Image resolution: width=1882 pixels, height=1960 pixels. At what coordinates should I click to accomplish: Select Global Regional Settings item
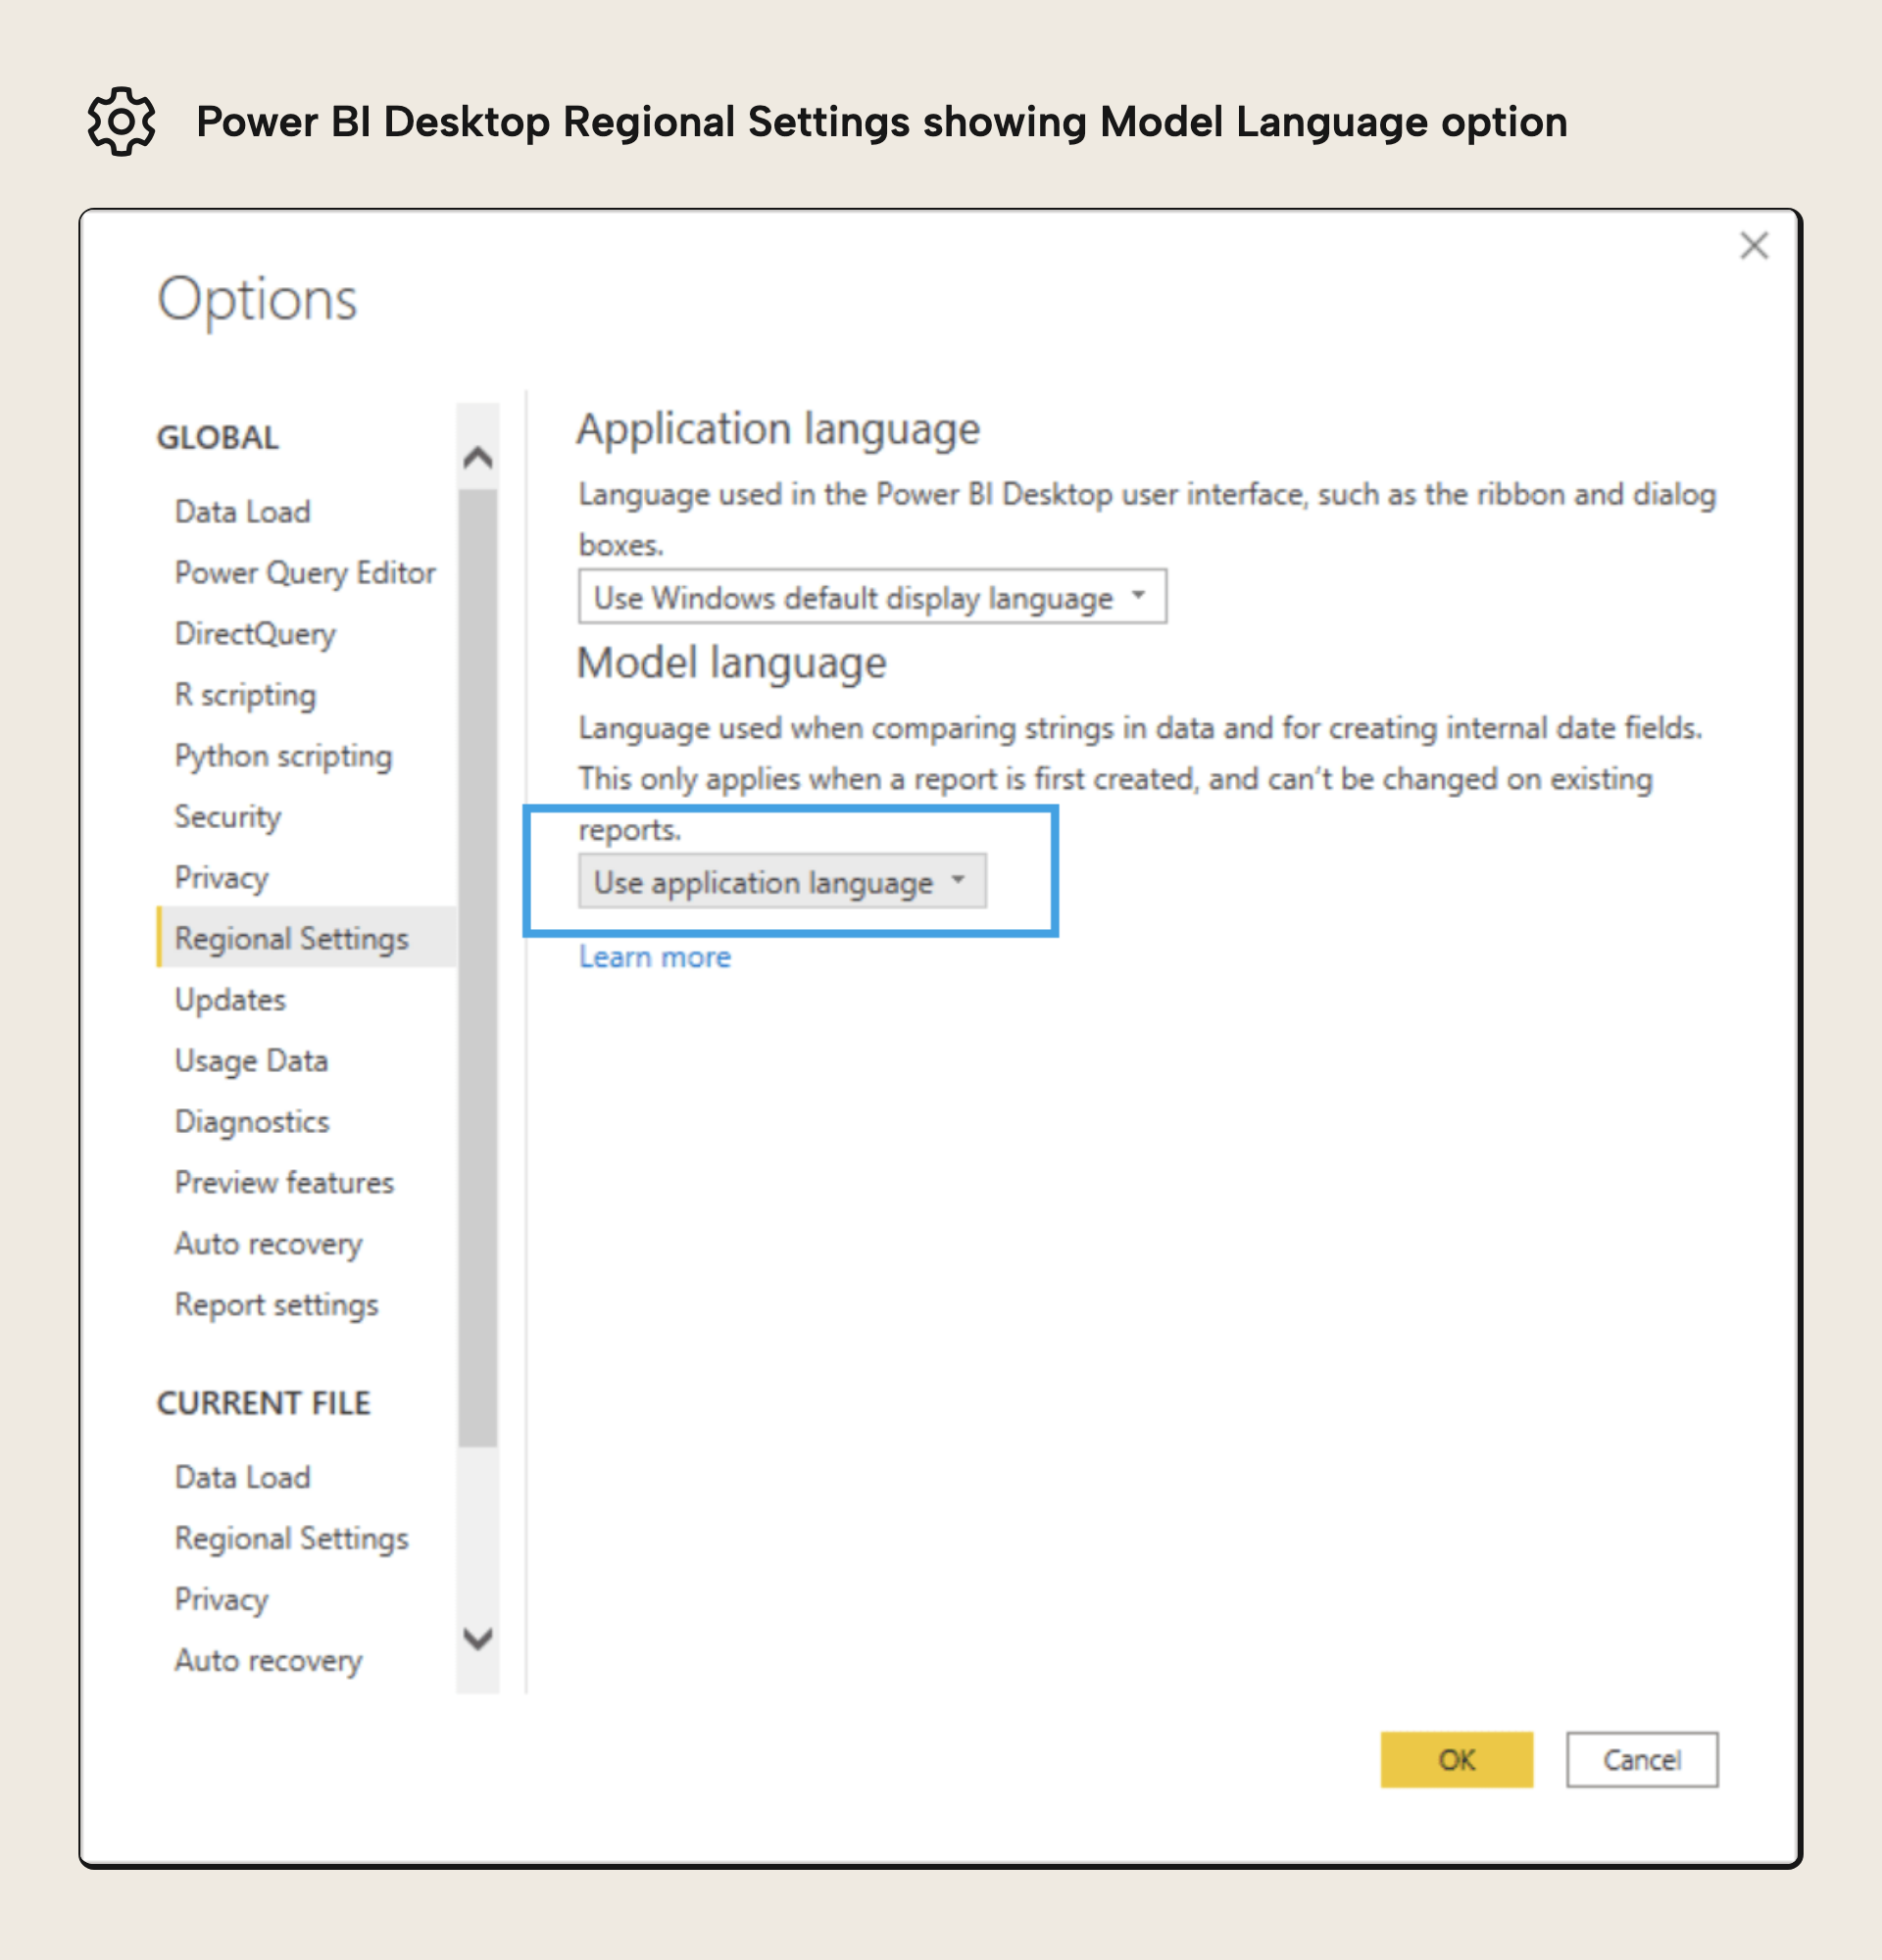306,938
